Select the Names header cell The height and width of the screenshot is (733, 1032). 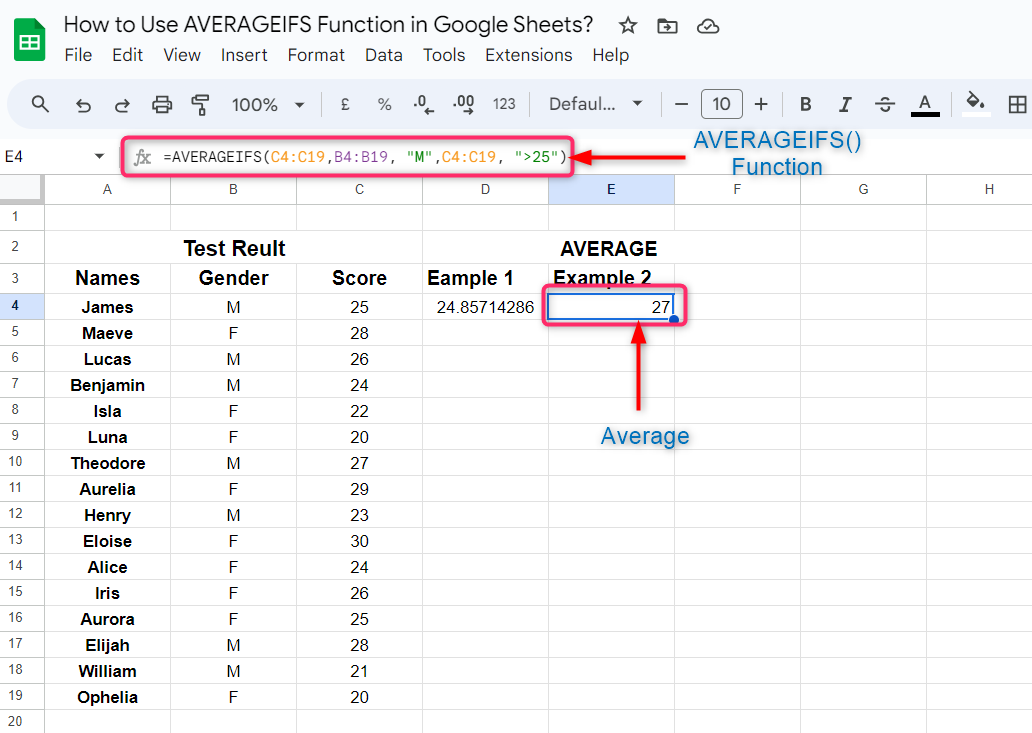click(x=107, y=278)
